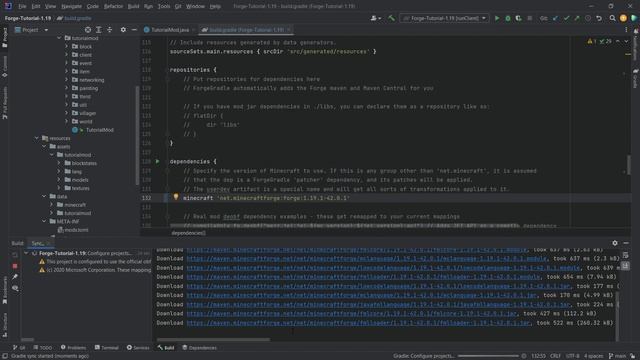Click the Build output horizontal scrollbar
This screenshot has height=360, width=640.
pyautogui.click(x=213, y=339)
